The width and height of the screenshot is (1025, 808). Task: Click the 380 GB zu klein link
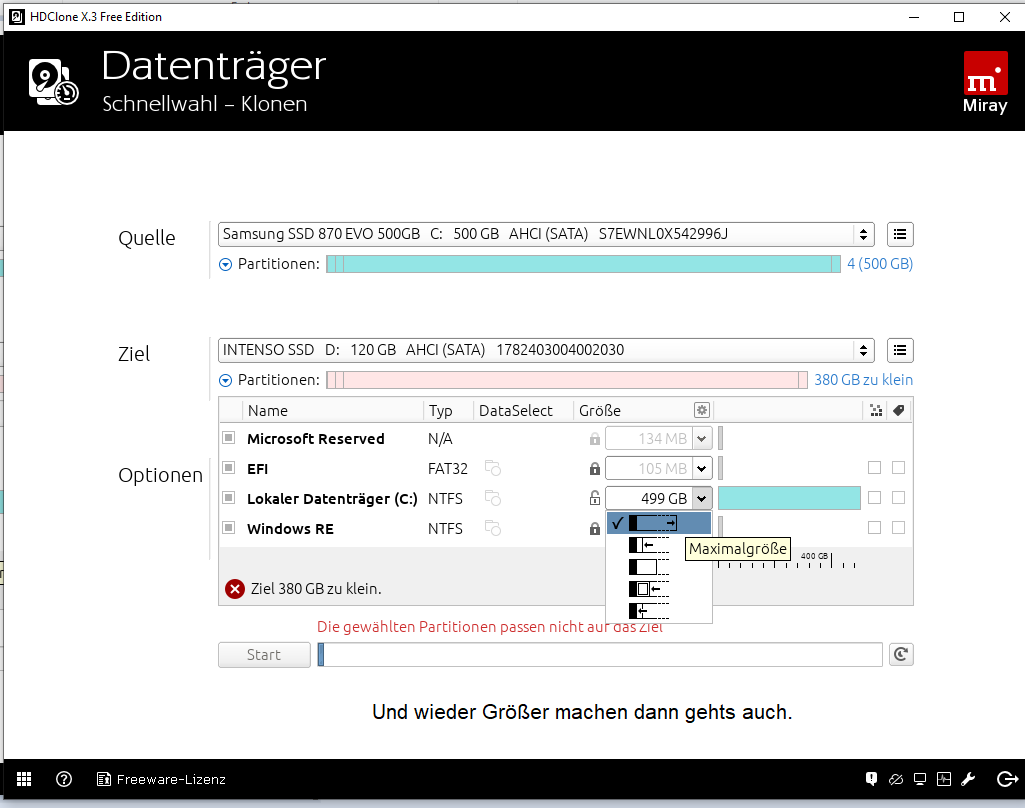click(864, 380)
